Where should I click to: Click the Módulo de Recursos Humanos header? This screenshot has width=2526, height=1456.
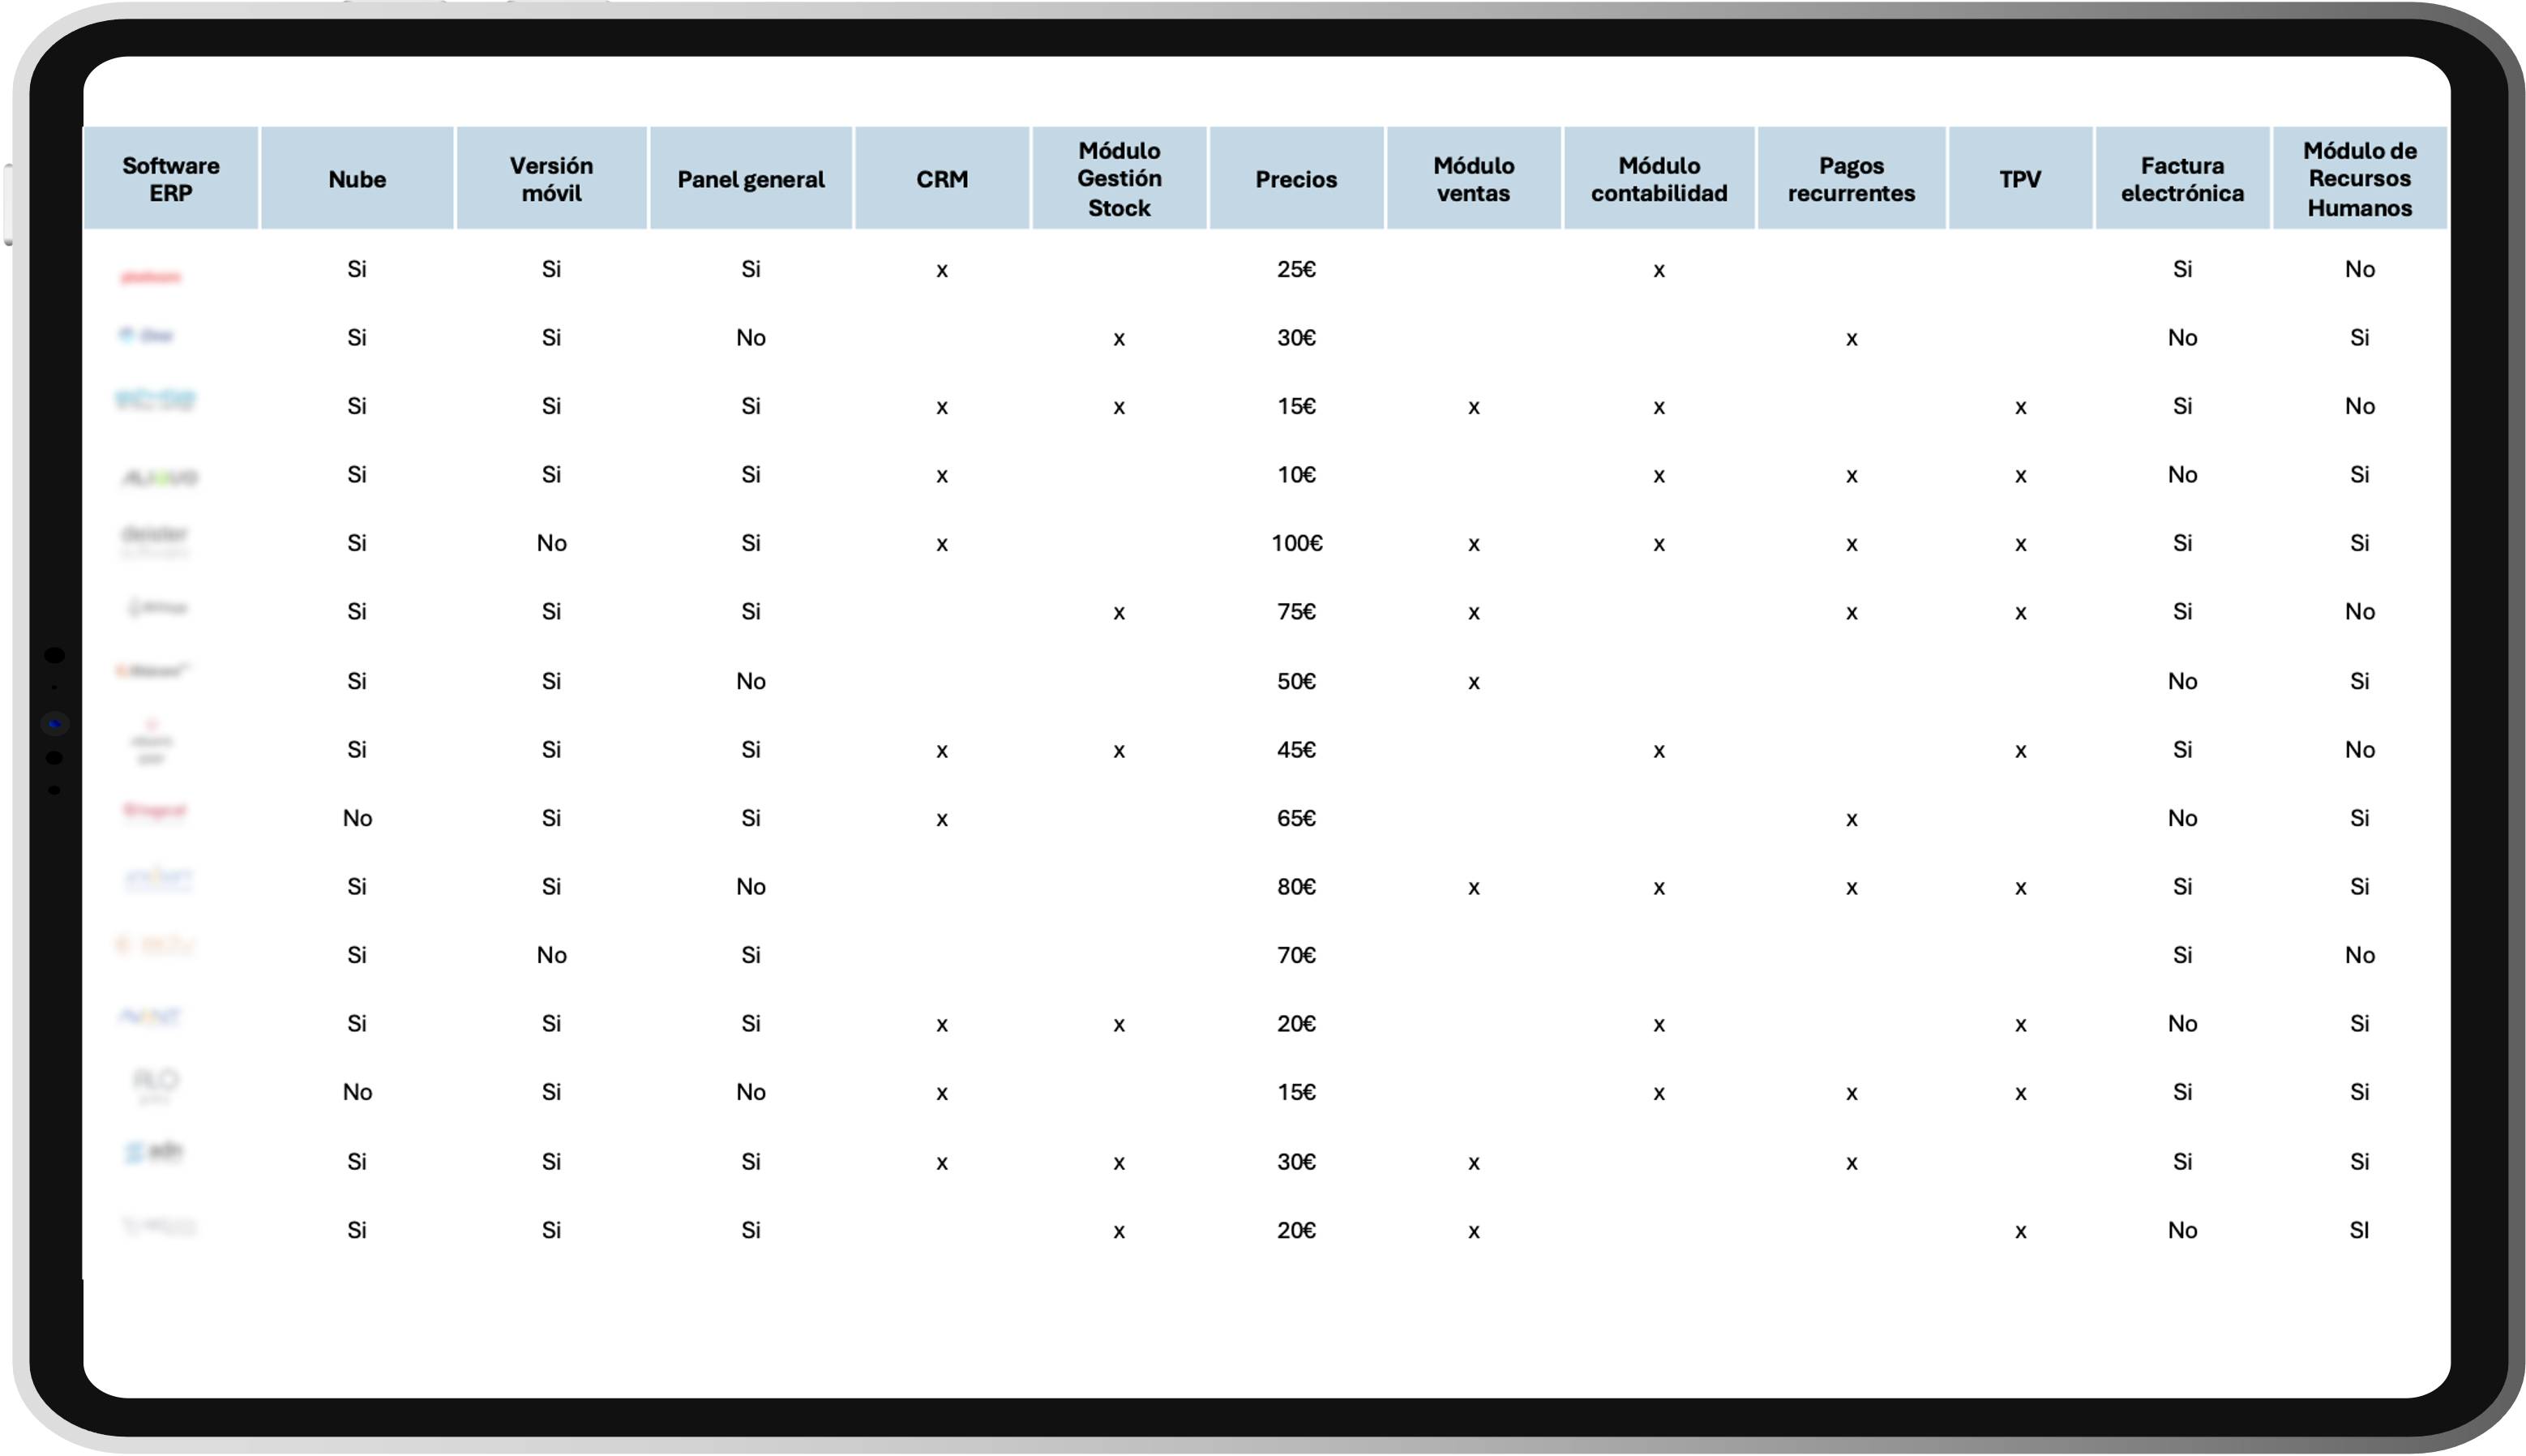tap(2359, 179)
